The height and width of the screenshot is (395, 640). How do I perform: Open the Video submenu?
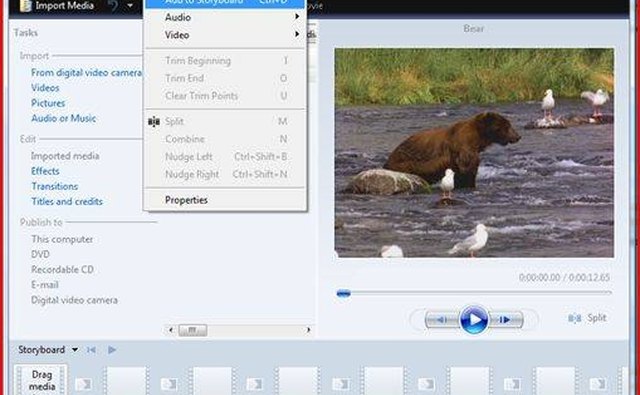click(x=225, y=35)
